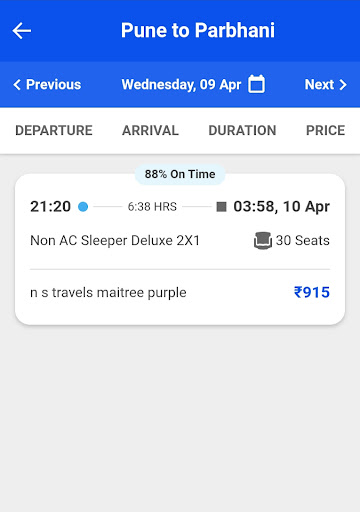Sort buses by ARRIVAL
Viewport: 360px width, 512px height.
coord(150,130)
